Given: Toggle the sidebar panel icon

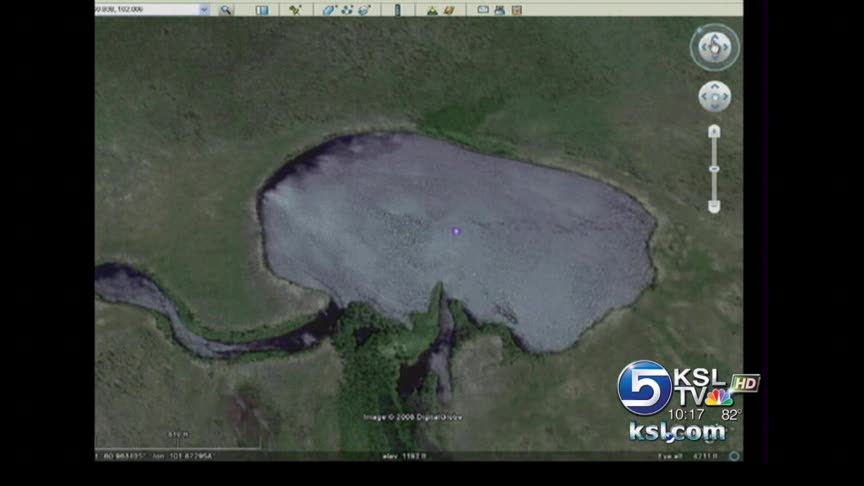Looking at the screenshot, I should [x=262, y=9].
